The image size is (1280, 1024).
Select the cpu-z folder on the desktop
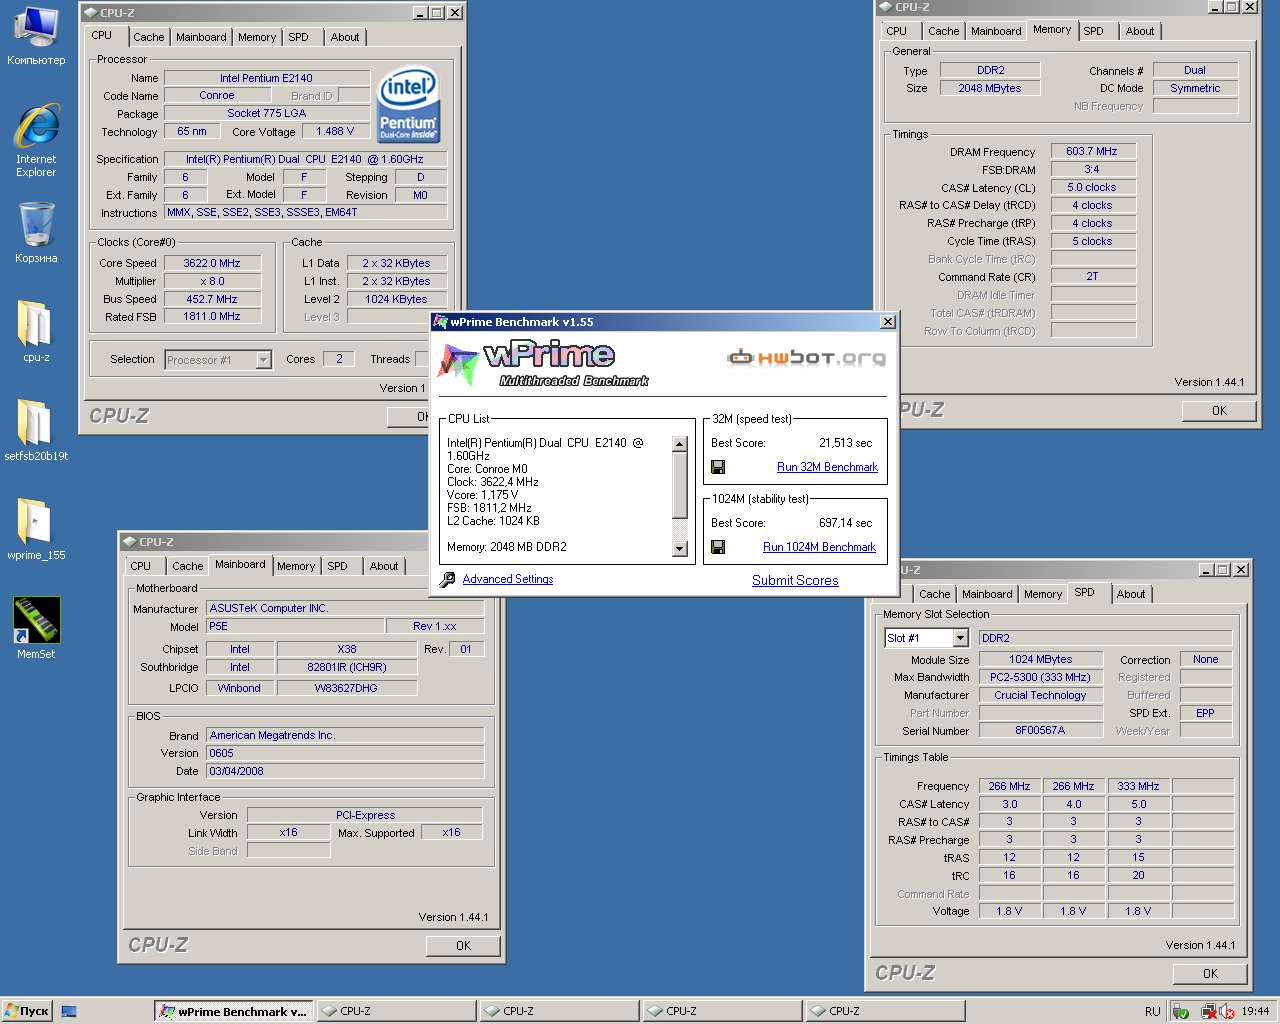(x=36, y=330)
